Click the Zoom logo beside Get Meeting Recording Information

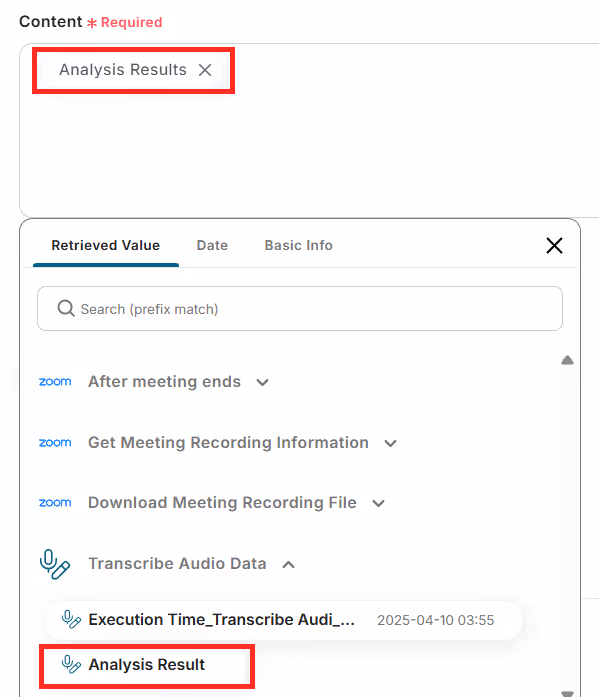pyautogui.click(x=55, y=442)
